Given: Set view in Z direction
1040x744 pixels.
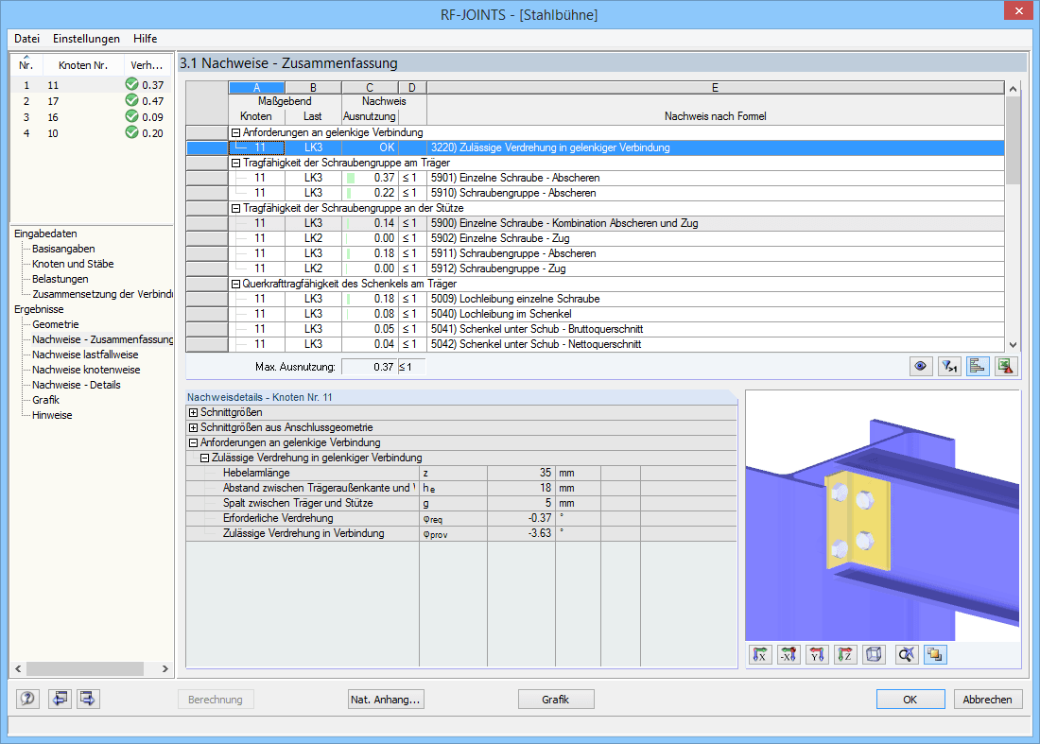Looking at the screenshot, I should click(845, 655).
